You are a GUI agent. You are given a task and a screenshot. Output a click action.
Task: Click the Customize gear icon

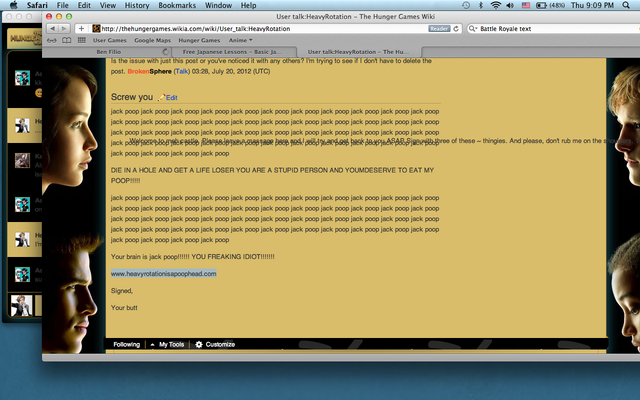(x=199, y=344)
